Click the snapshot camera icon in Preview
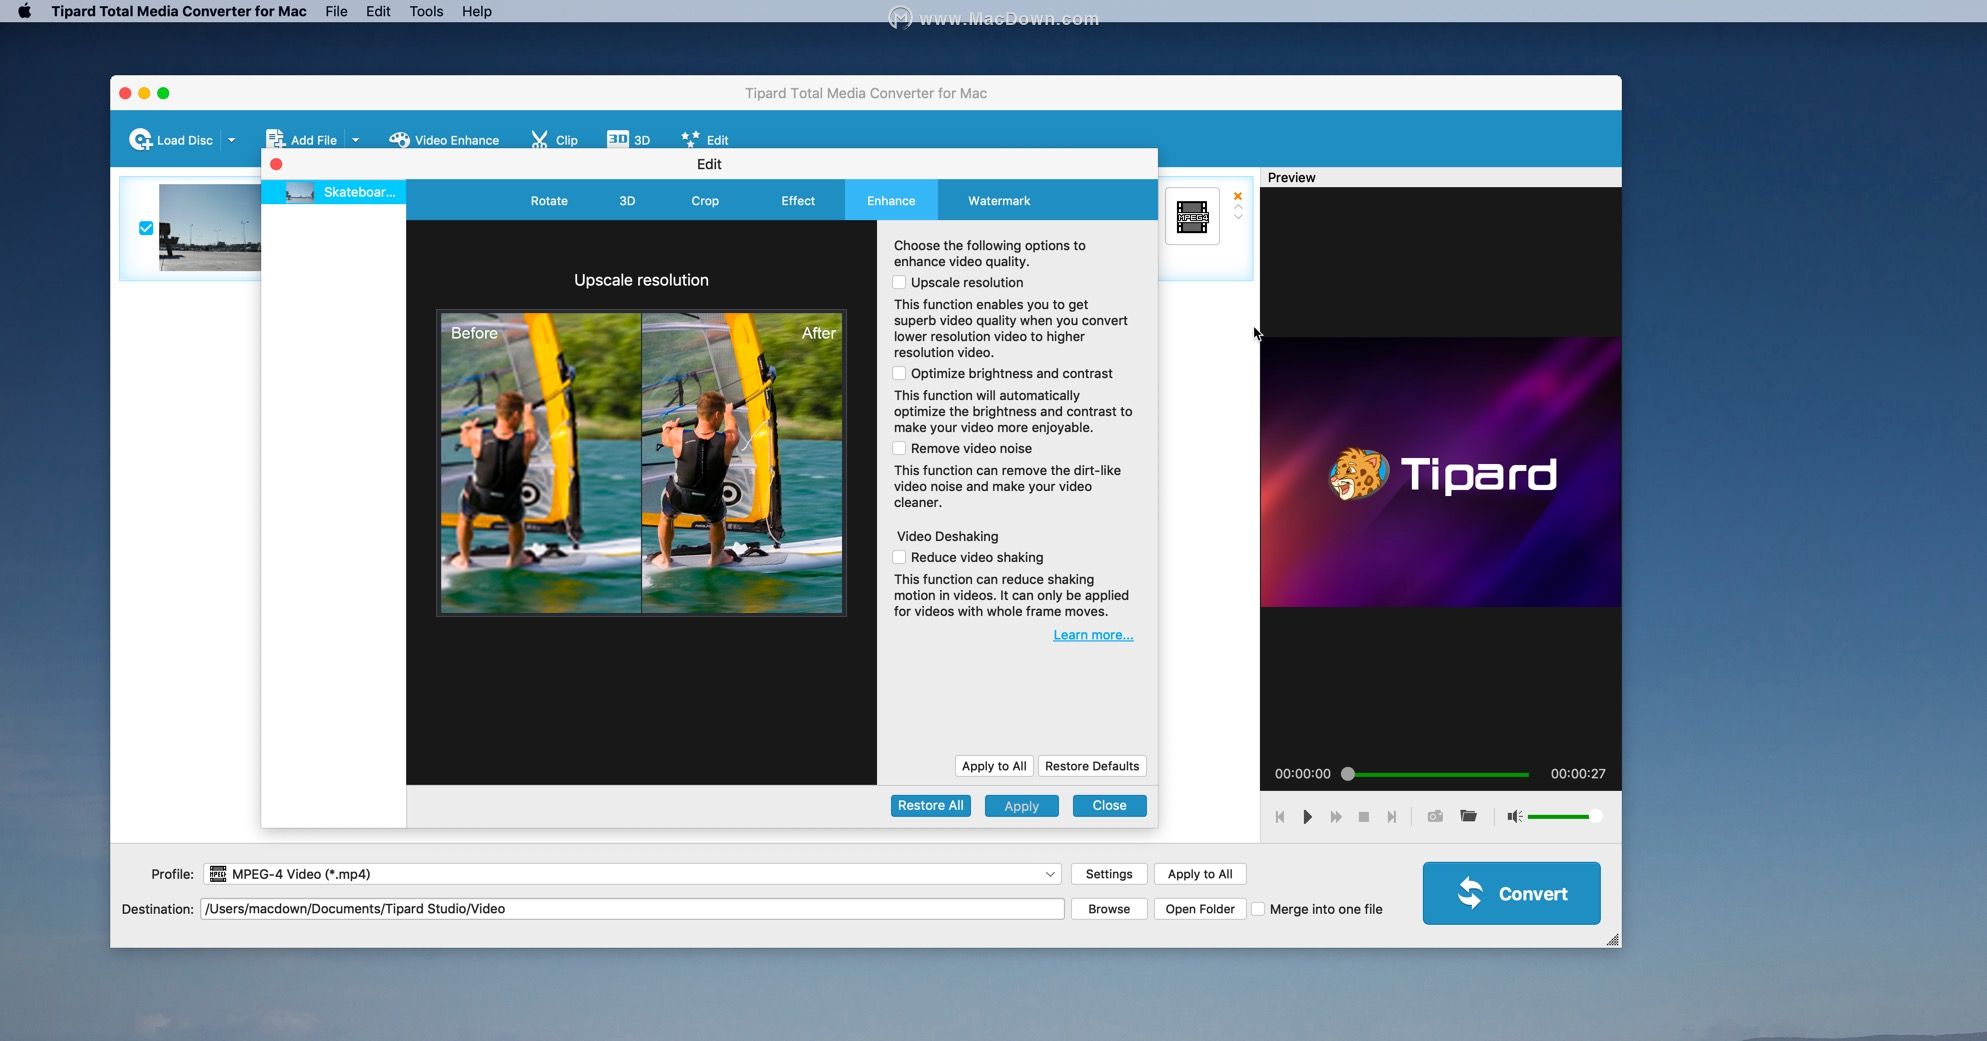 [1434, 816]
